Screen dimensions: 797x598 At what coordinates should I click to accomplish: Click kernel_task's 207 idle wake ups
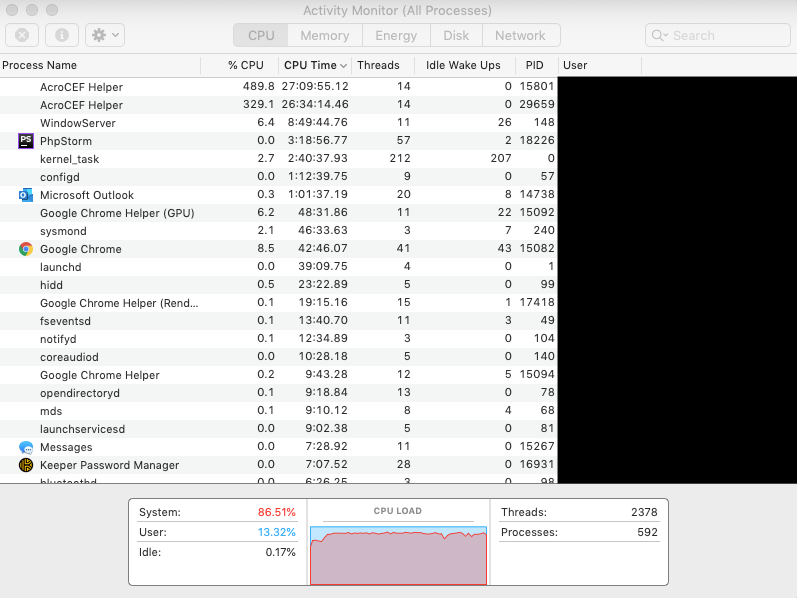tap(501, 158)
